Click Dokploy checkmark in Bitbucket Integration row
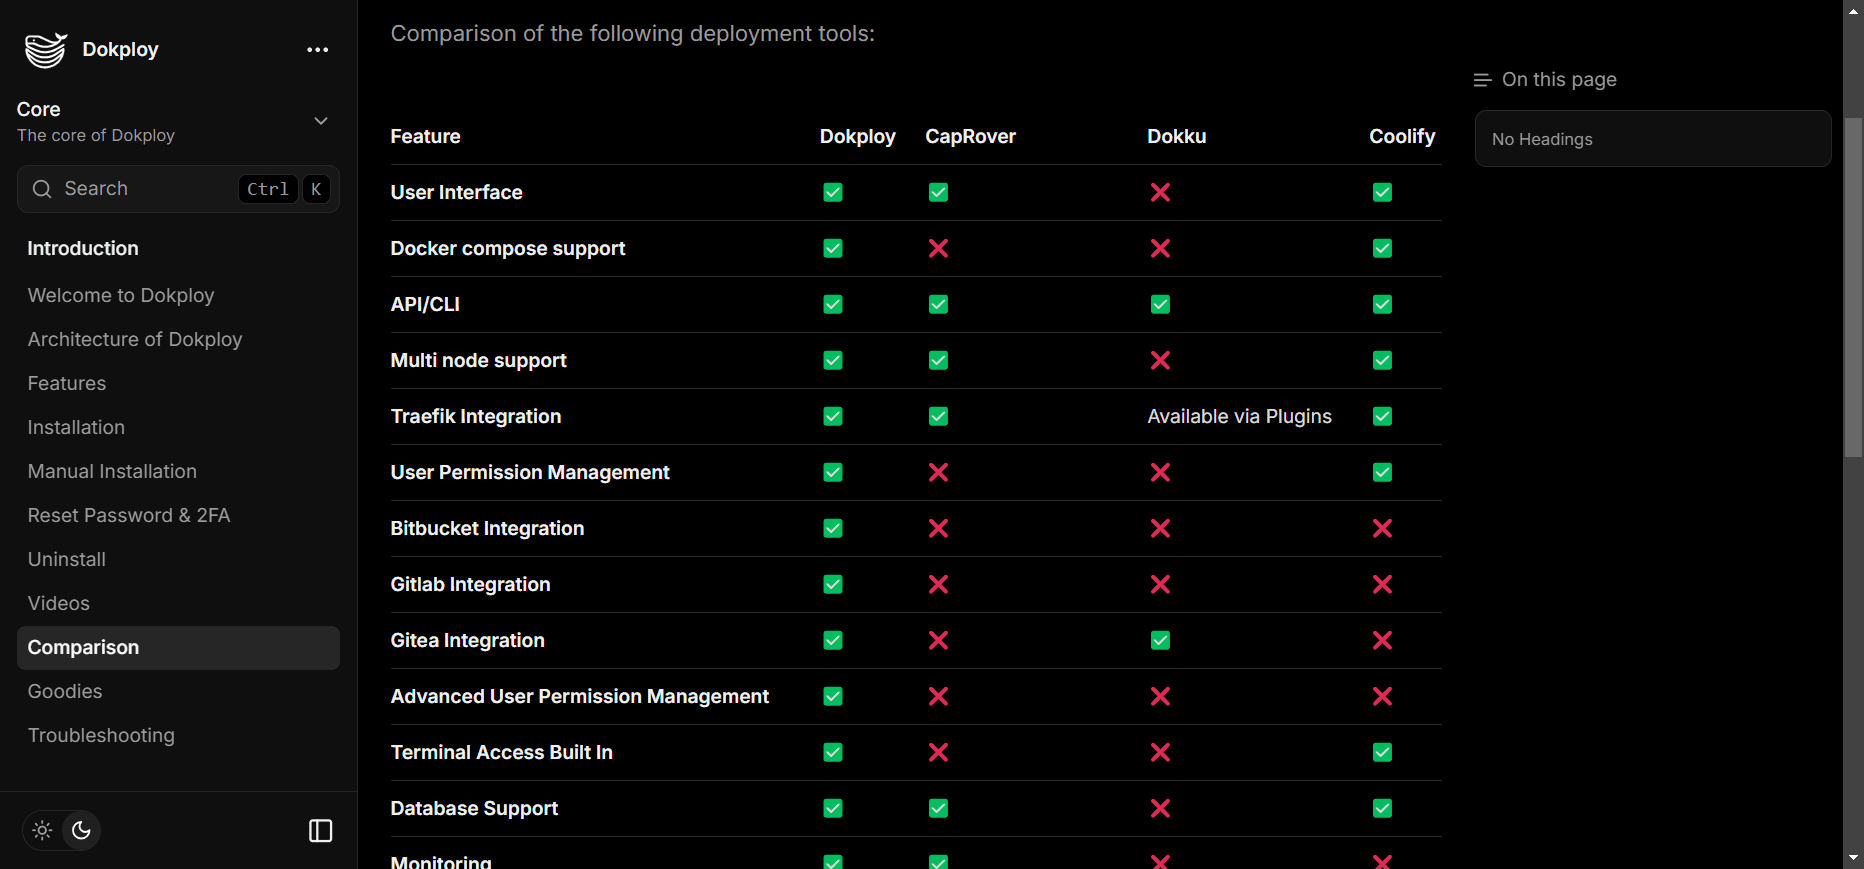The height and width of the screenshot is (869, 1864). [x=833, y=528]
